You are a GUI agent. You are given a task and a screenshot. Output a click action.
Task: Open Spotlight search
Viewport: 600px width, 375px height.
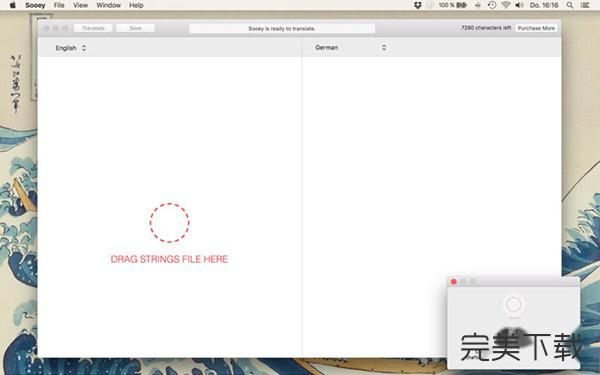[570, 5]
